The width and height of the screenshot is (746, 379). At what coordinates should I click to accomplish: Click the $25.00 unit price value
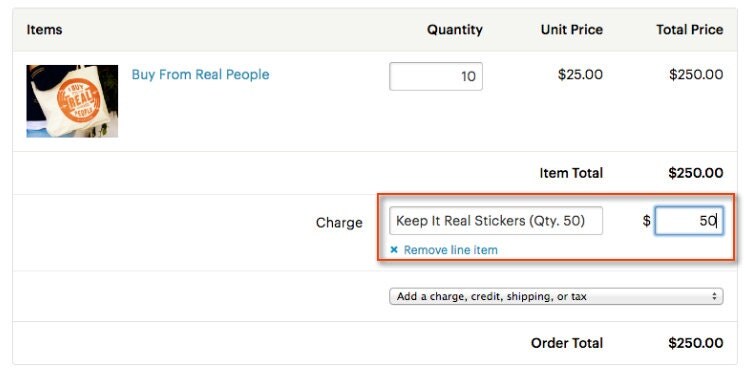tap(580, 75)
